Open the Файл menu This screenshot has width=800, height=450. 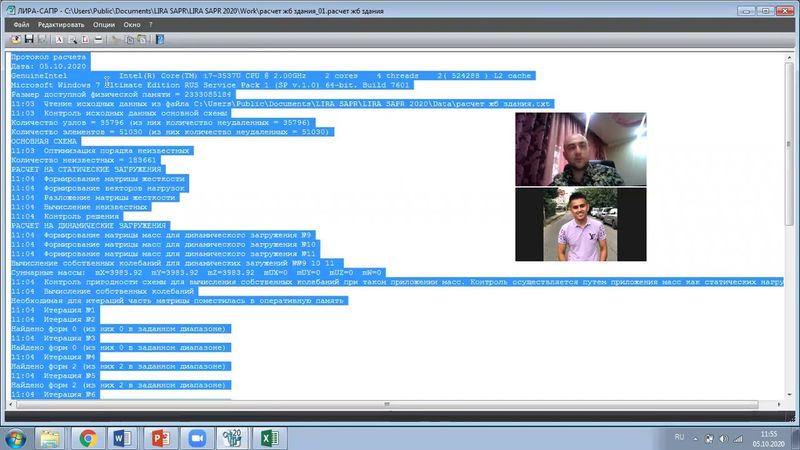pyautogui.click(x=25, y=22)
